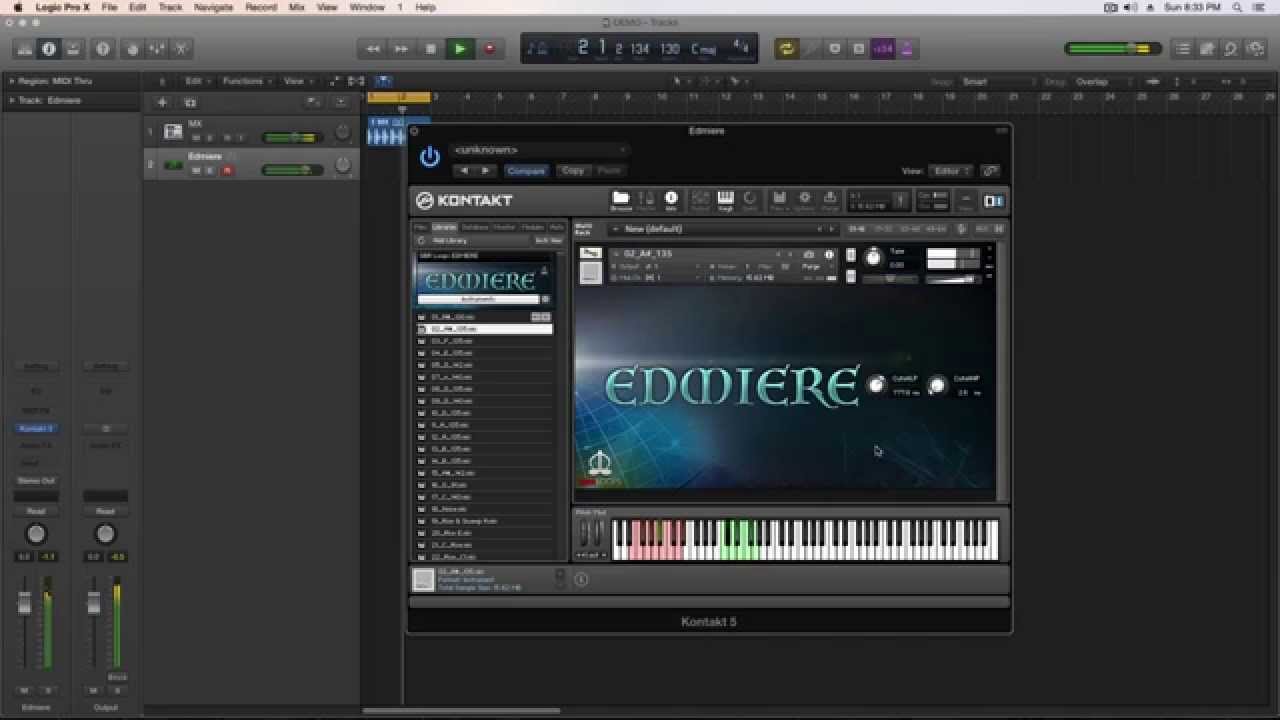Viewport: 1280px width, 720px height.
Task: Open the List Editors button
Action: coord(1183,48)
